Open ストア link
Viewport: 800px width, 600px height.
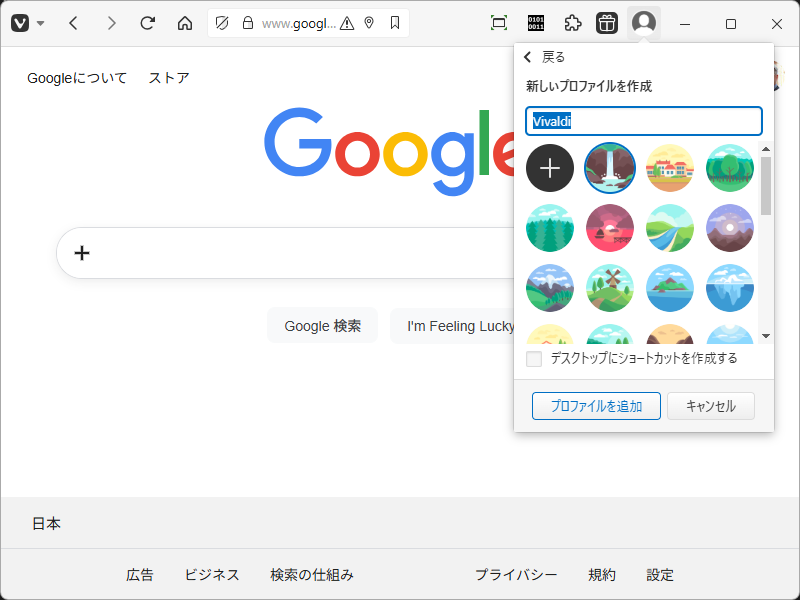click(169, 78)
